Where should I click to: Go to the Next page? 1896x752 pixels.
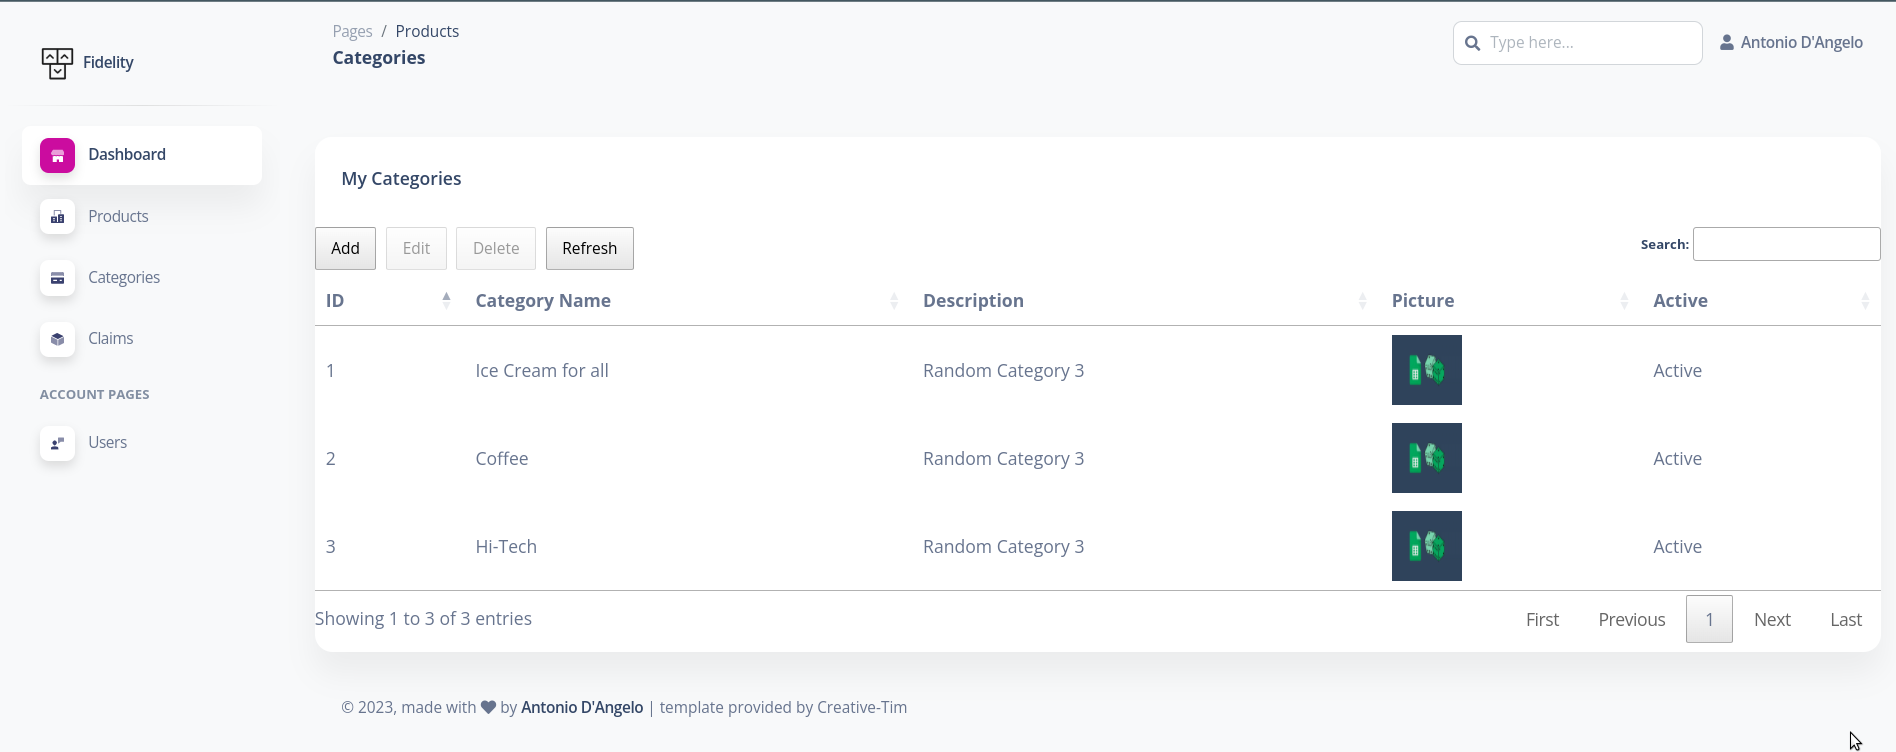(1772, 619)
